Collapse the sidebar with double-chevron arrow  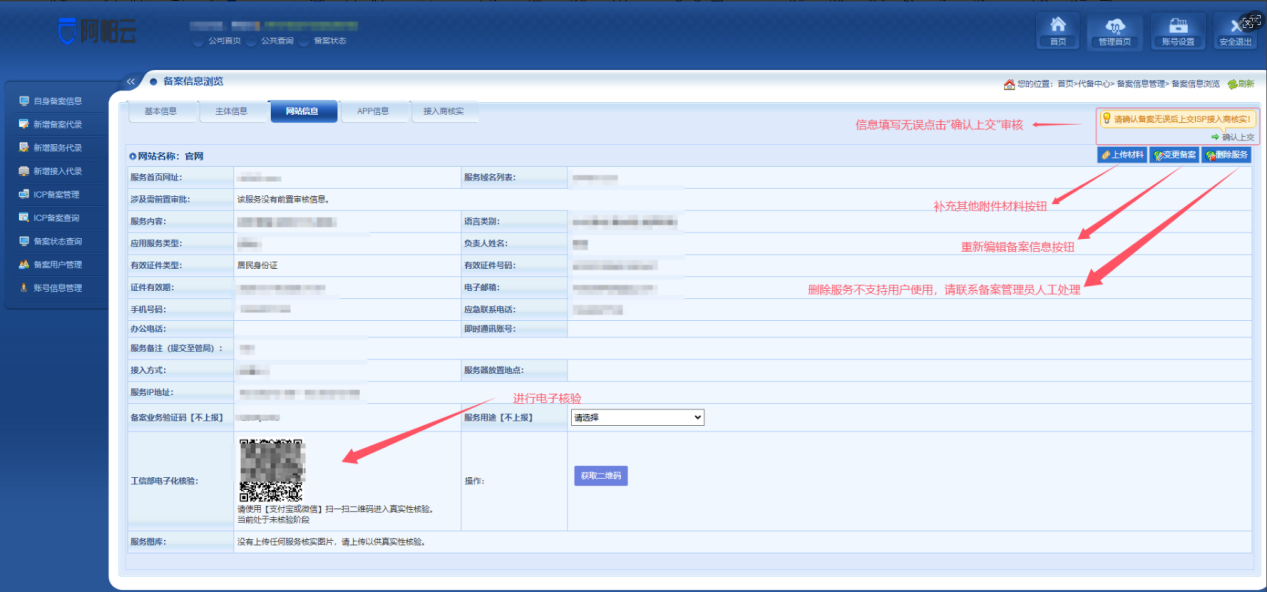click(x=130, y=81)
